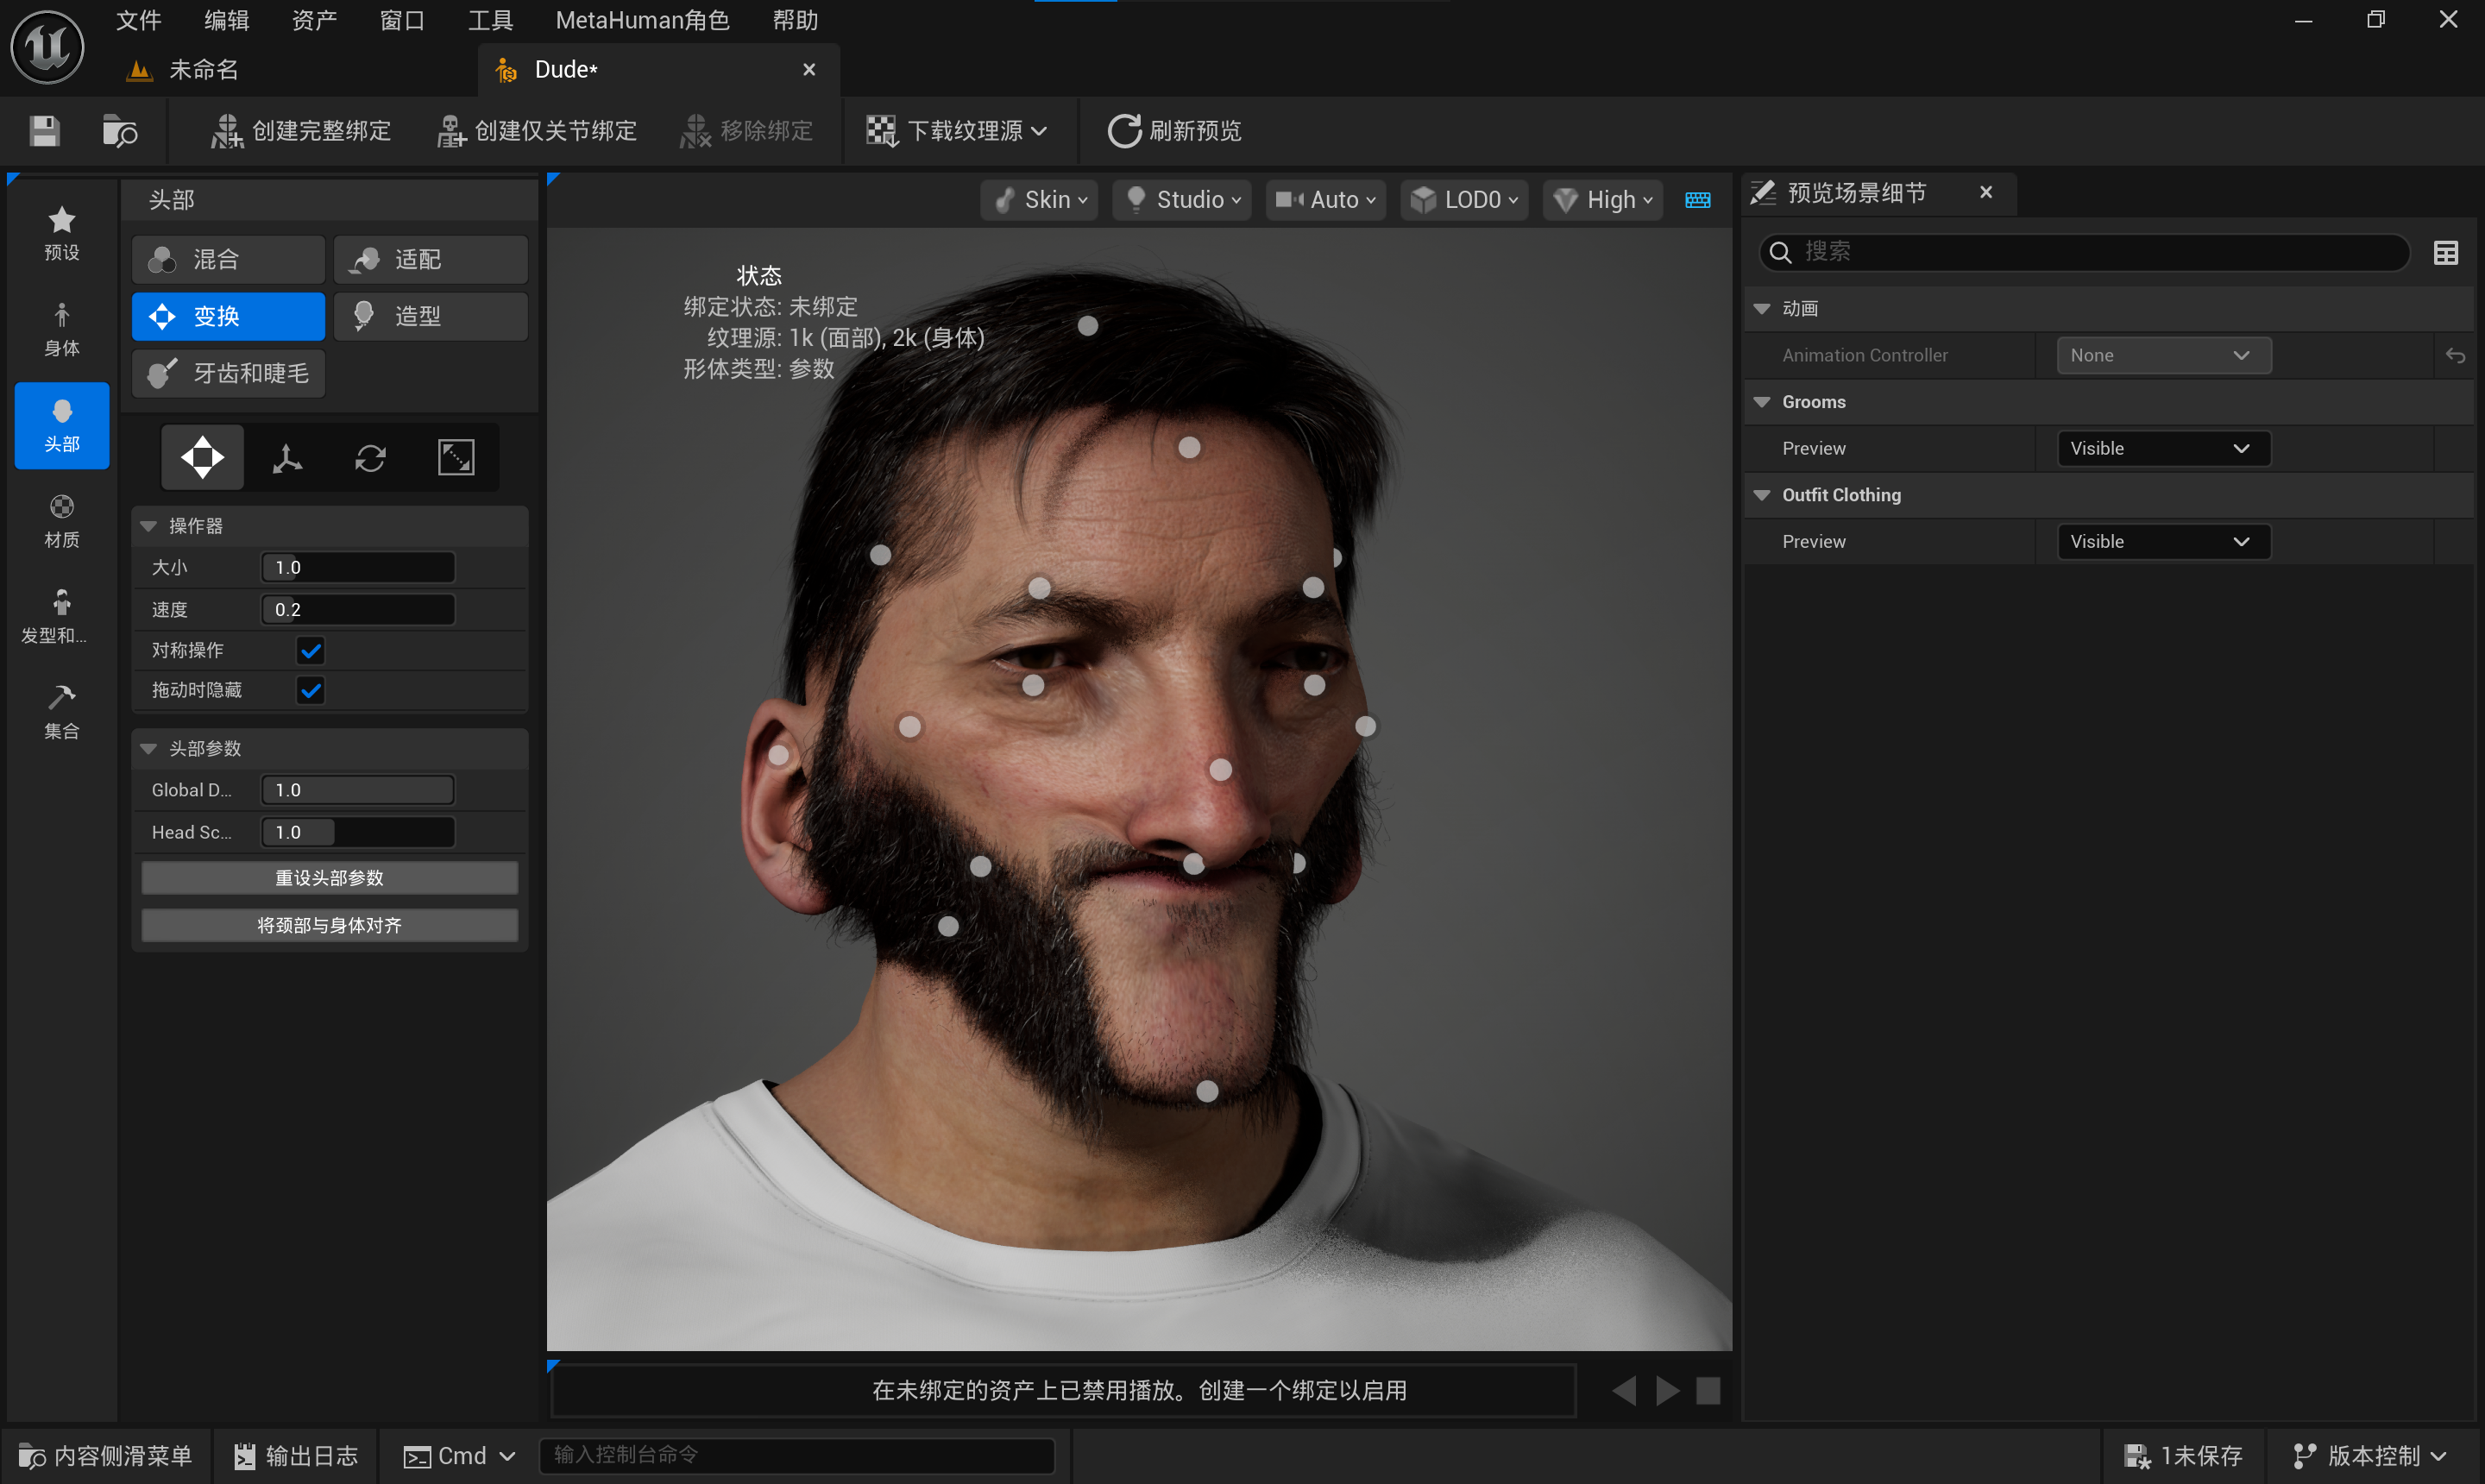Uncheck the 拖动时隐藏 checkbox
The width and height of the screenshot is (2485, 1484).
coord(311,690)
